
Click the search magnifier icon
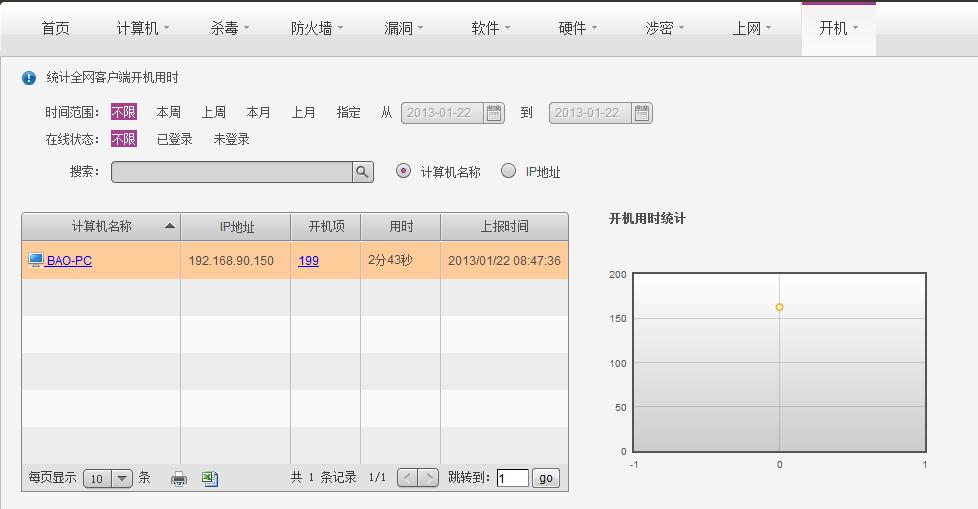(362, 172)
